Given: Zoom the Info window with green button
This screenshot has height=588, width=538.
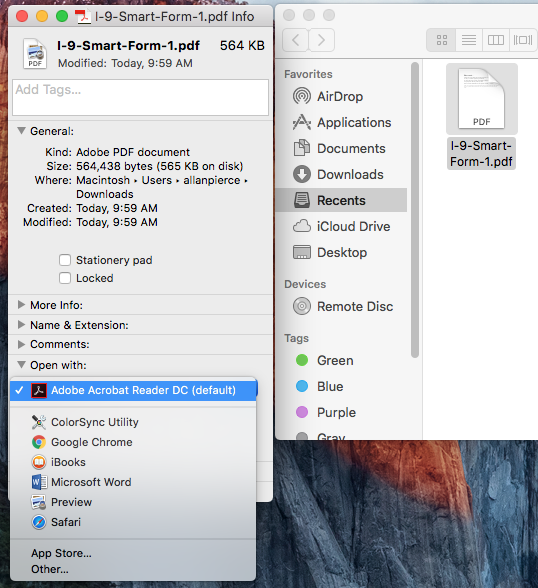Looking at the screenshot, I should pos(62,16).
